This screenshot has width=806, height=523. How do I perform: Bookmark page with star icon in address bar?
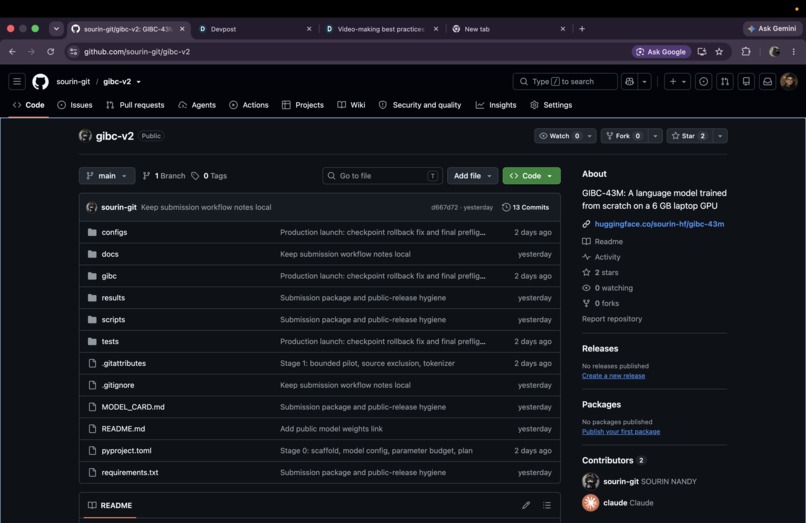[x=719, y=51]
